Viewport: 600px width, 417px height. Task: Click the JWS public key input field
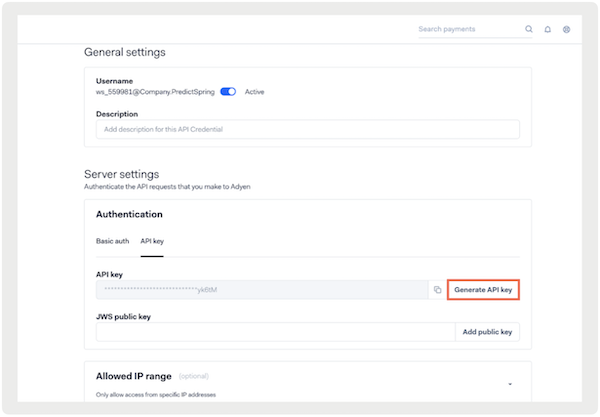tap(276, 332)
